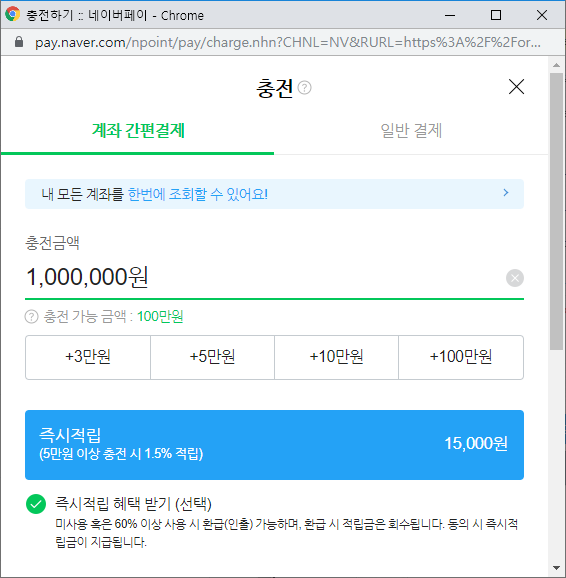566x578 pixels.
Task: Click the 100만원 available amount text
Action: 160,316
